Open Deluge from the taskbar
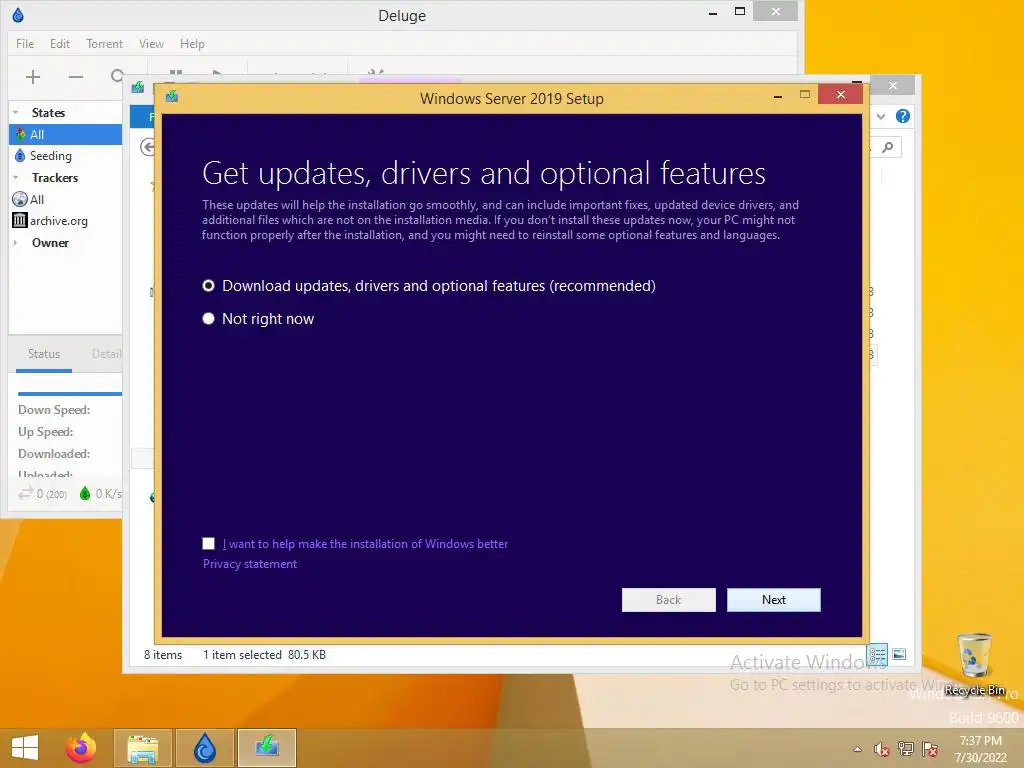The width and height of the screenshot is (1024, 768). tap(205, 748)
